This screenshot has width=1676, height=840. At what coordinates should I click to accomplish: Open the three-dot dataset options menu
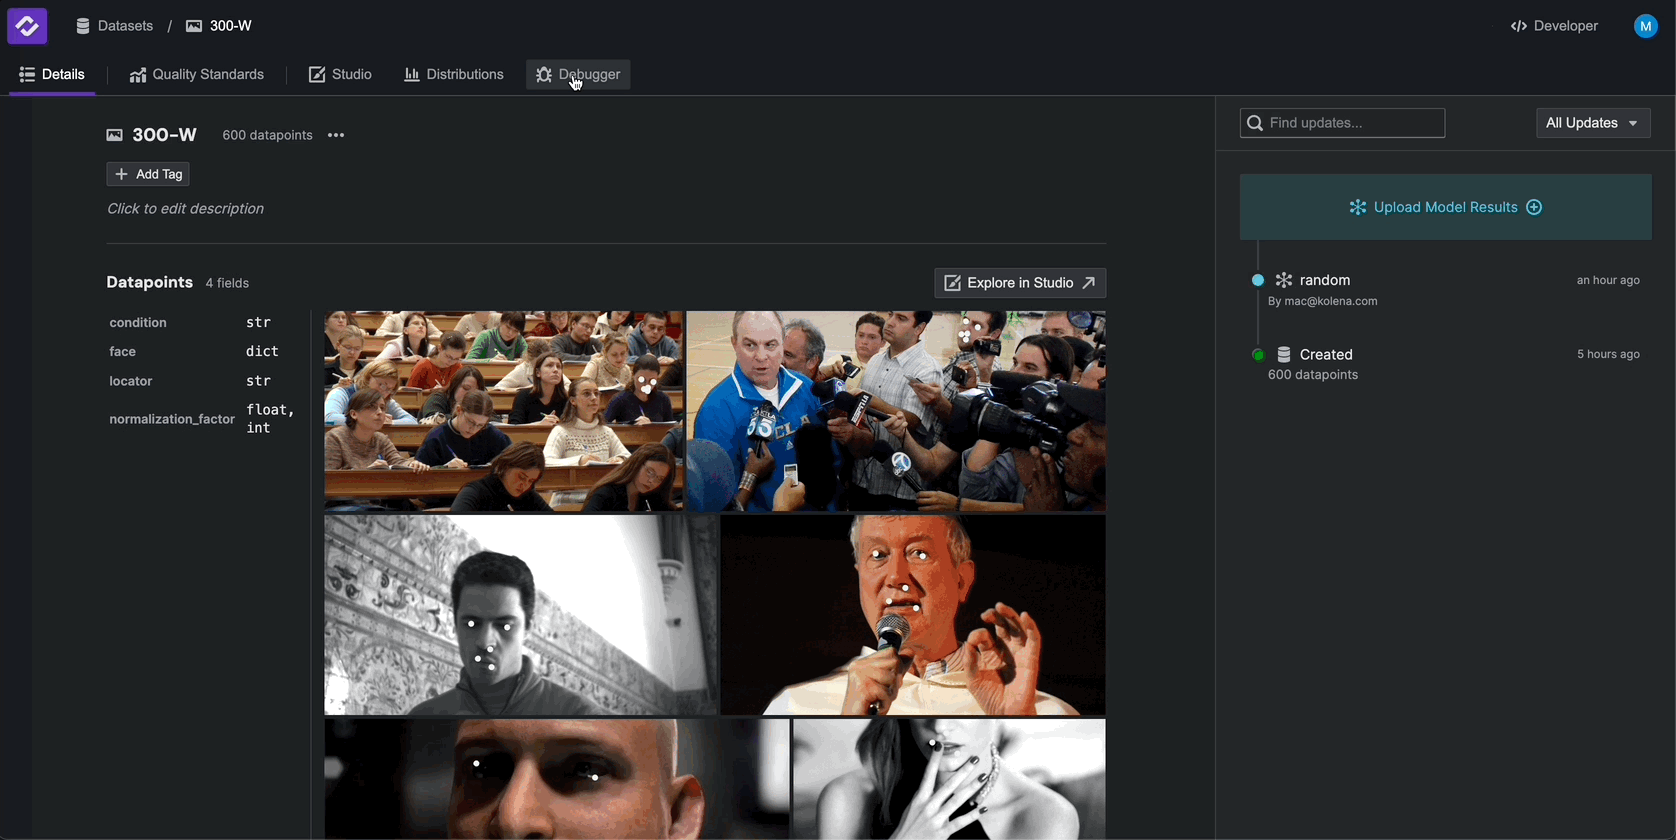tap(336, 135)
